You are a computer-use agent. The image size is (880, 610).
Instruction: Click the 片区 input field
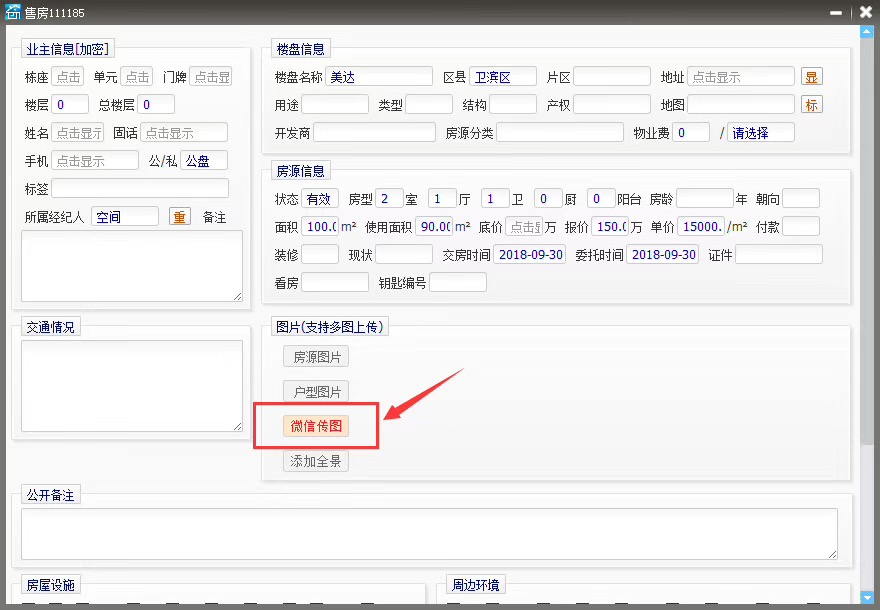[612, 77]
